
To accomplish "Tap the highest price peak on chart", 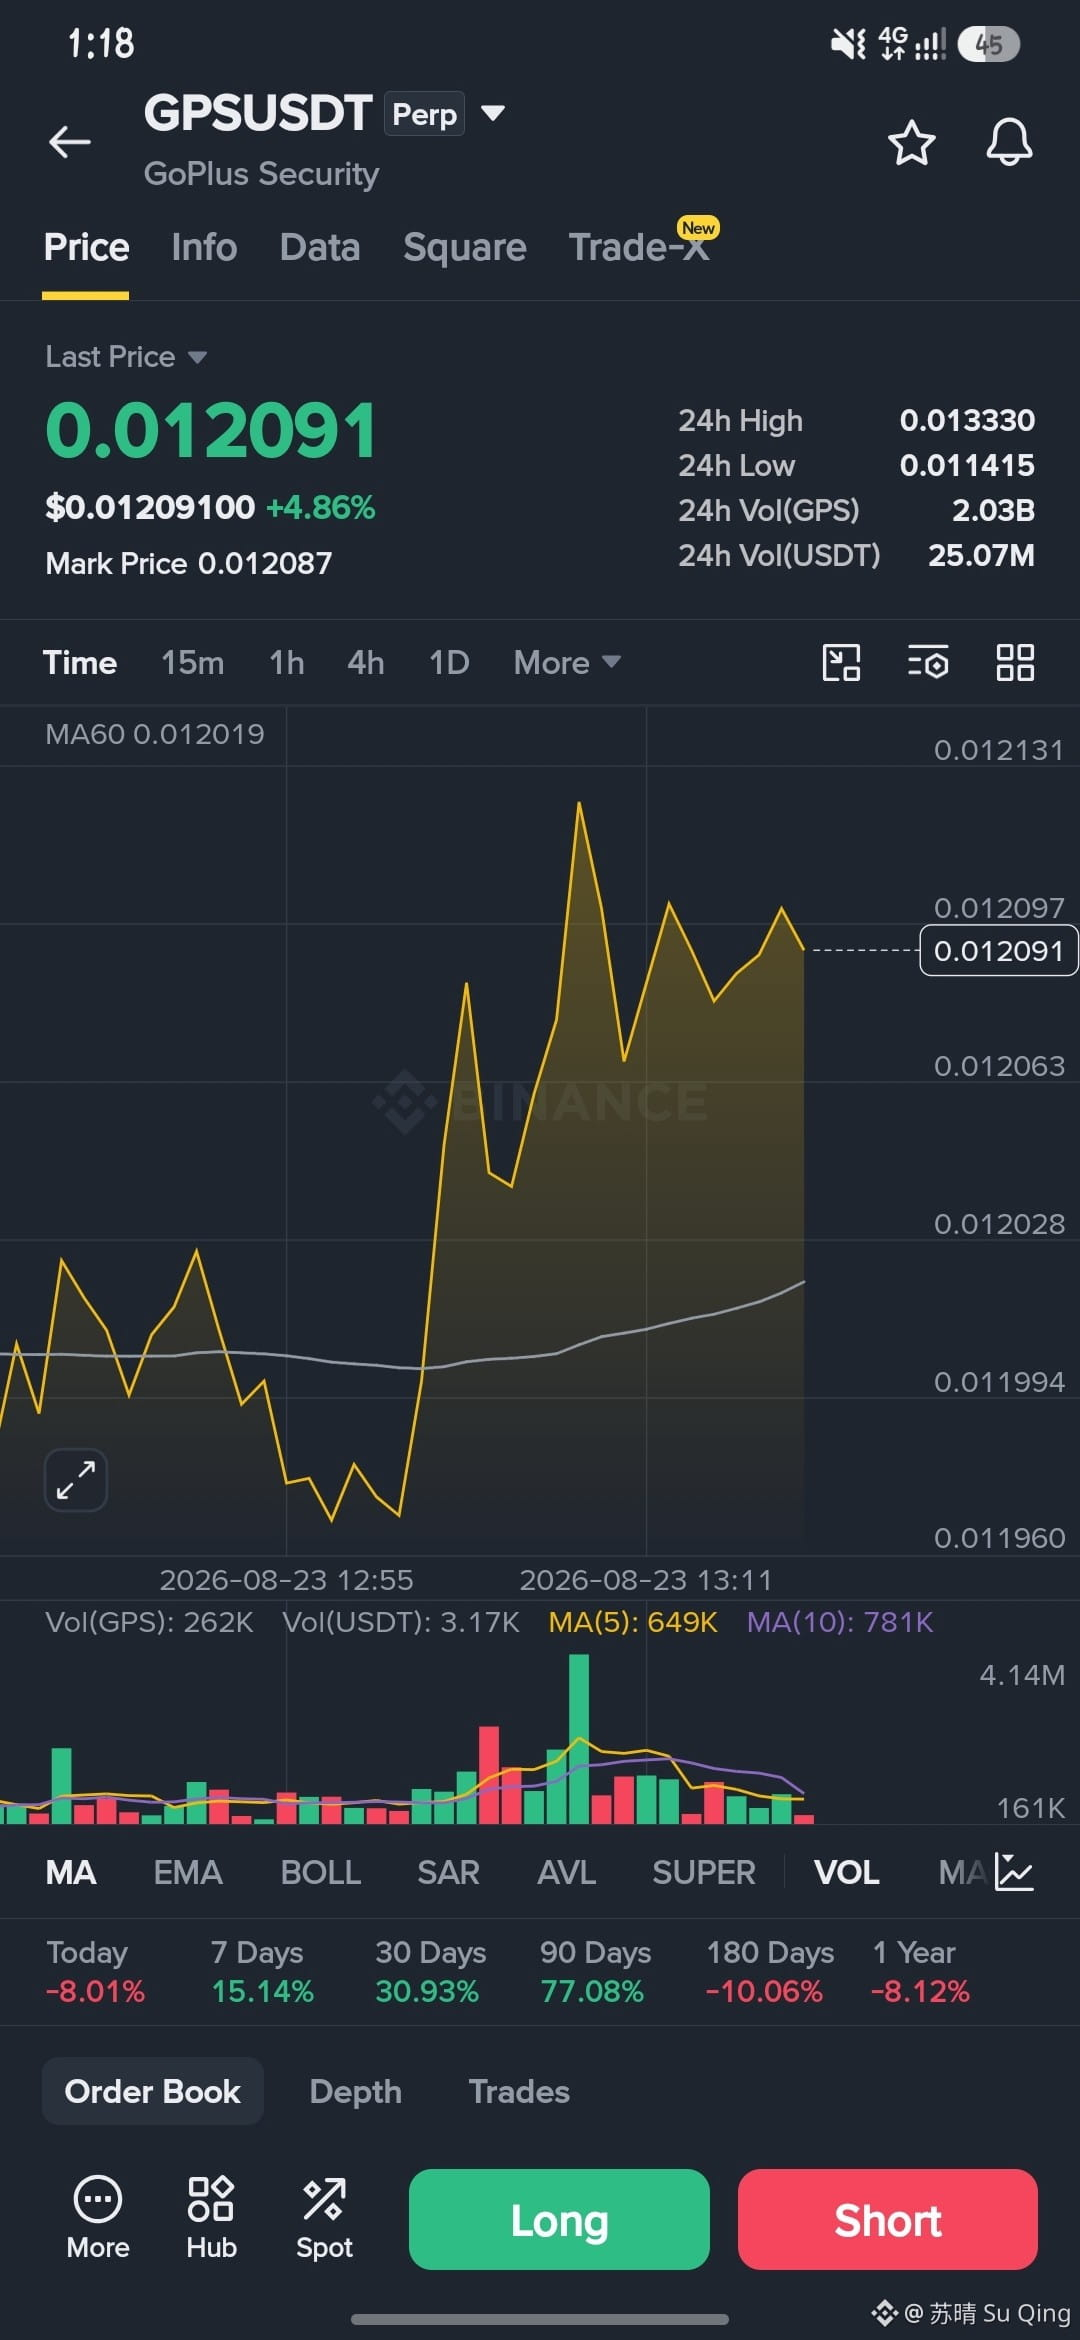I will 579,803.
